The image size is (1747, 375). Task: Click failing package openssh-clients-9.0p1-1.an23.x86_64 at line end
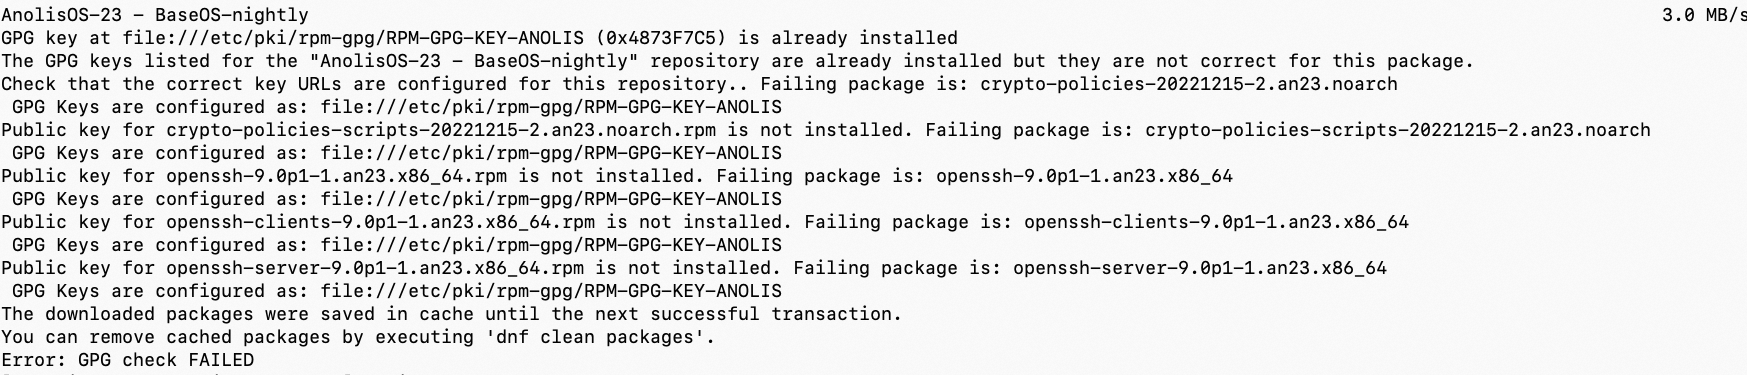click(x=1216, y=222)
